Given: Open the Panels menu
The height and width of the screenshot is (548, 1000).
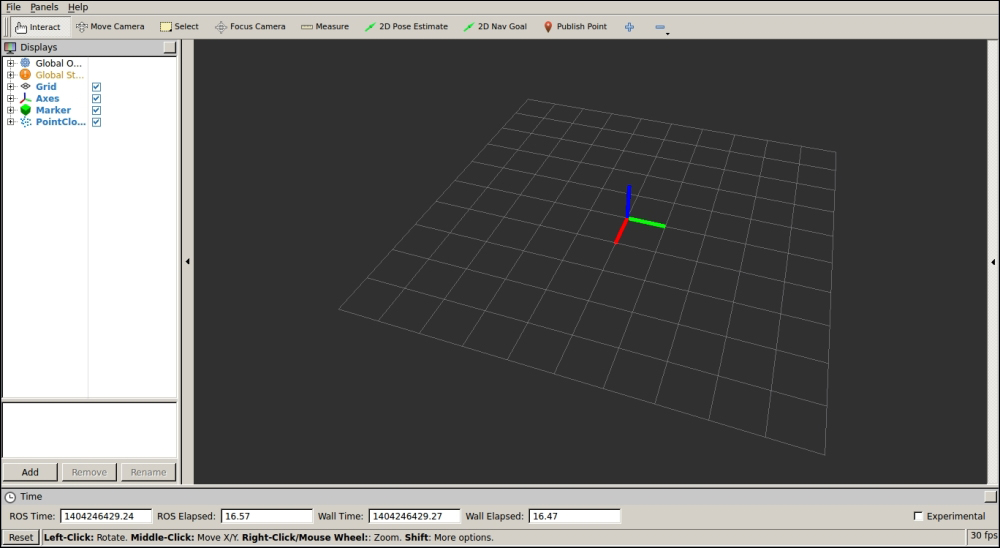Looking at the screenshot, I should (x=44, y=7).
